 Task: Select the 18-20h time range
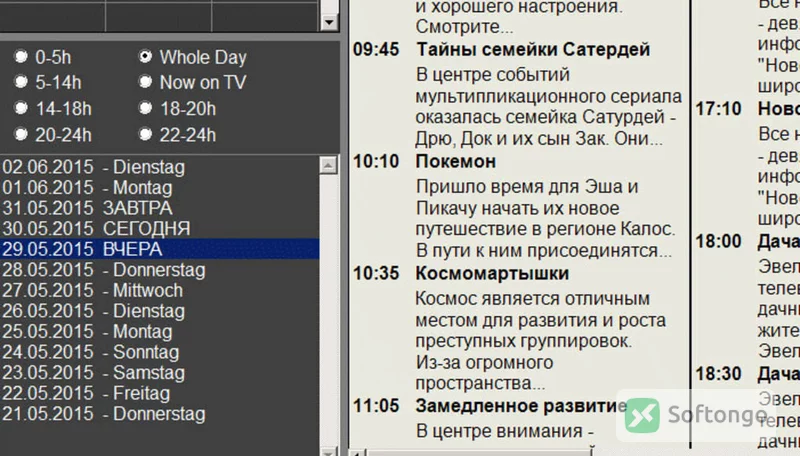tap(146, 108)
